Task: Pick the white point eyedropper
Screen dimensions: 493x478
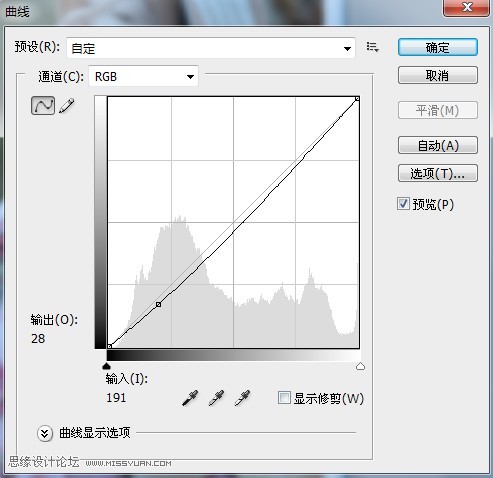Action: pyautogui.click(x=242, y=398)
